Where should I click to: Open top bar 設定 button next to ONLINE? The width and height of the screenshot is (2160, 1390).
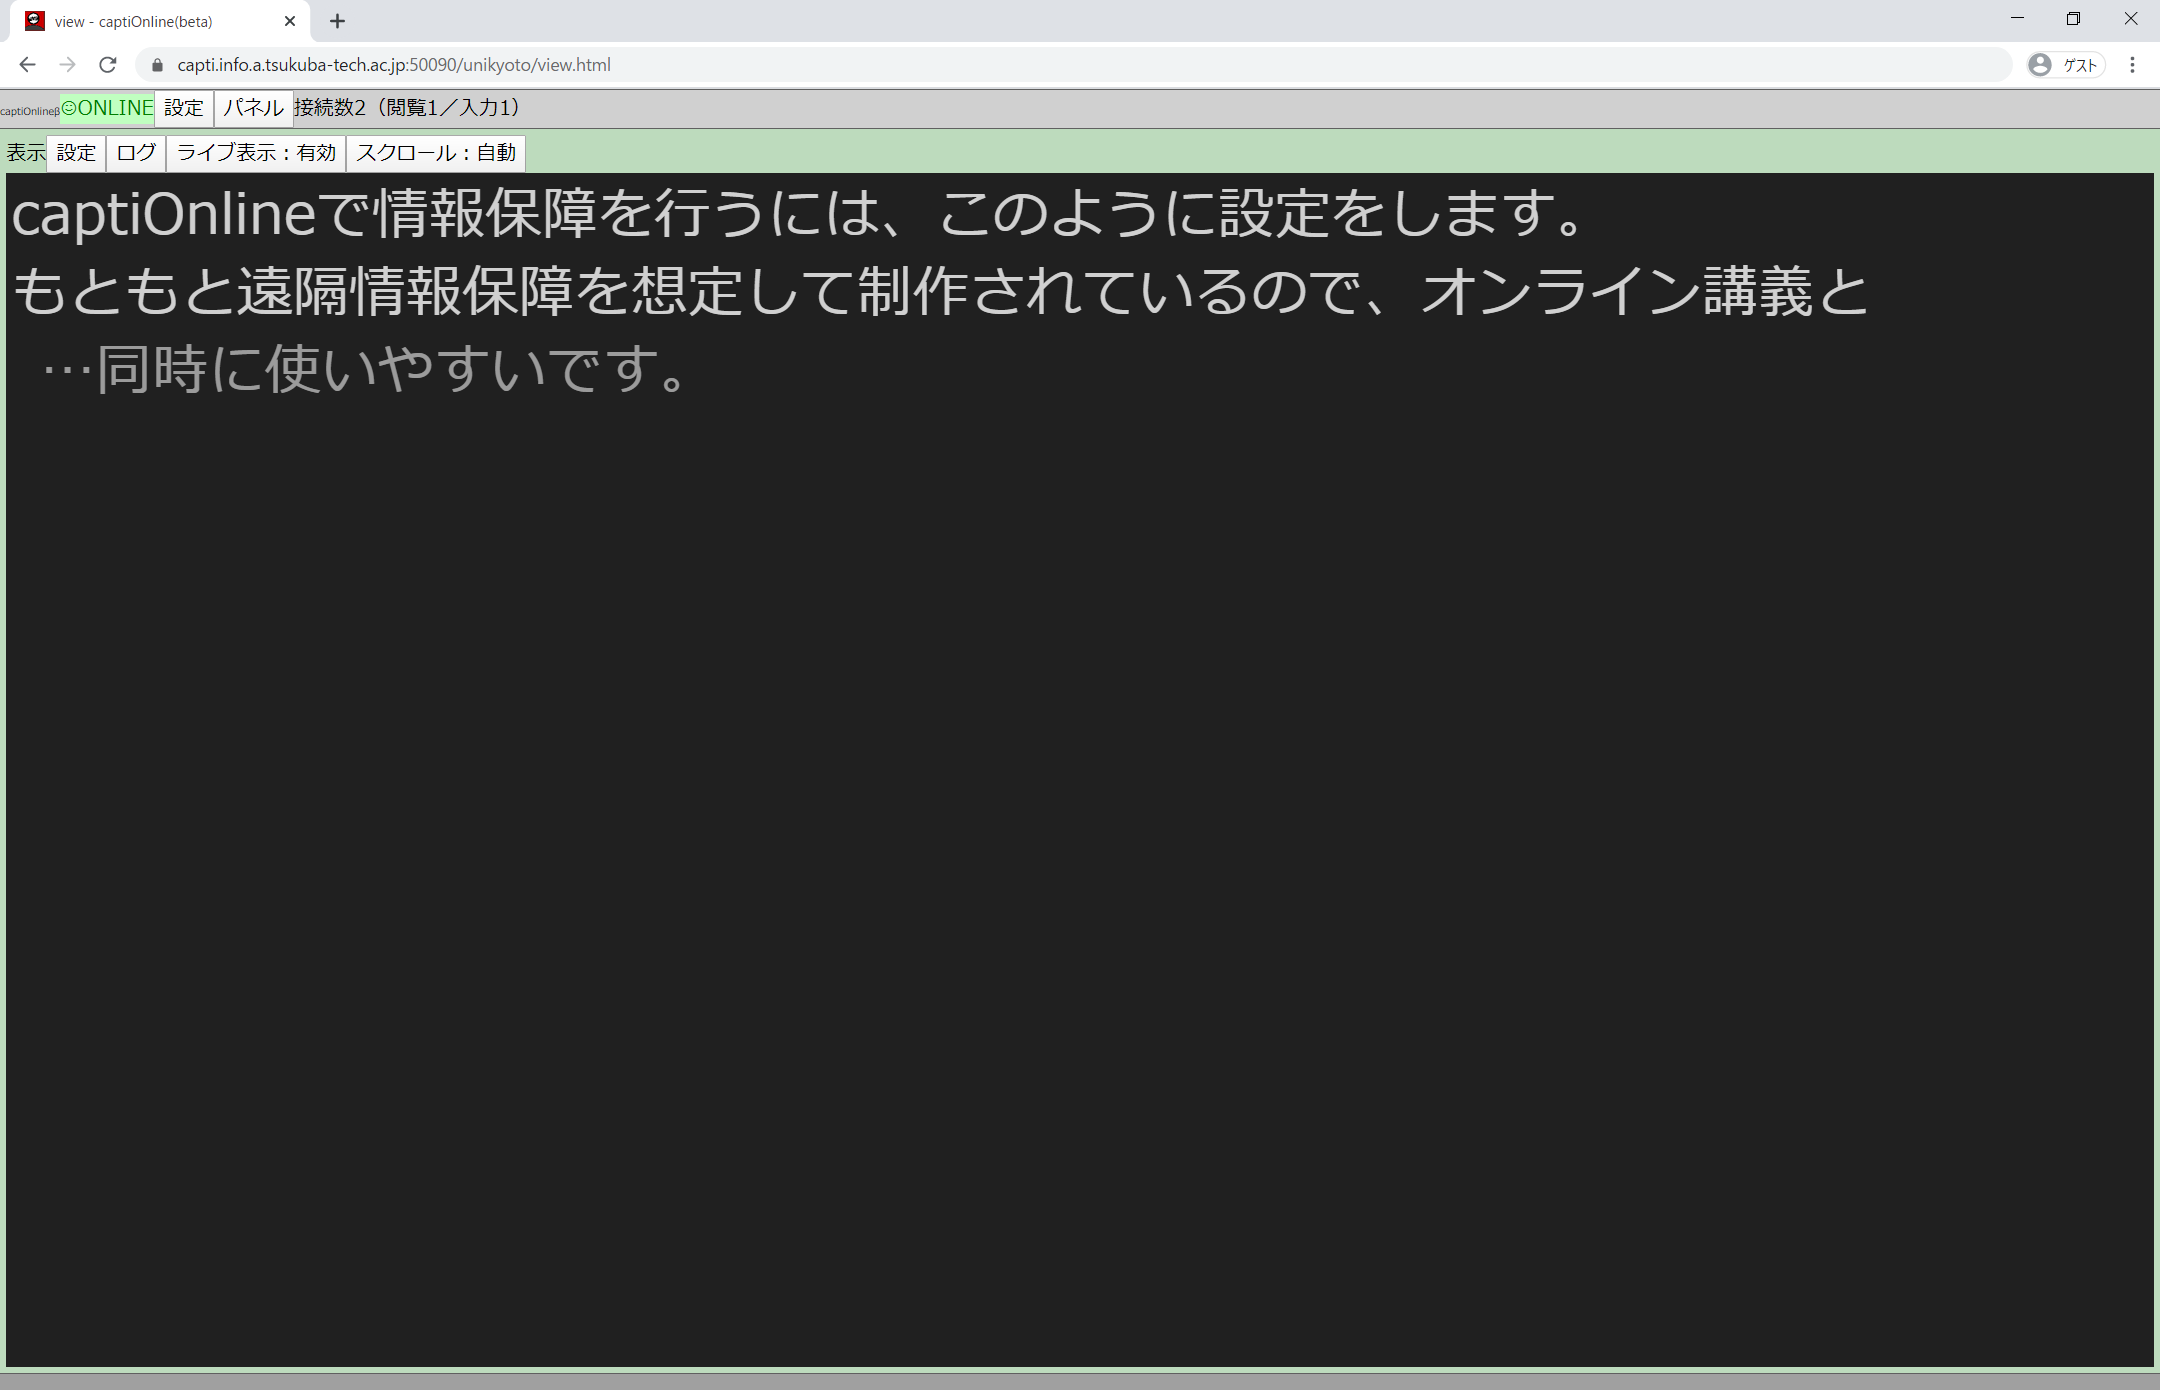pyautogui.click(x=184, y=108)
